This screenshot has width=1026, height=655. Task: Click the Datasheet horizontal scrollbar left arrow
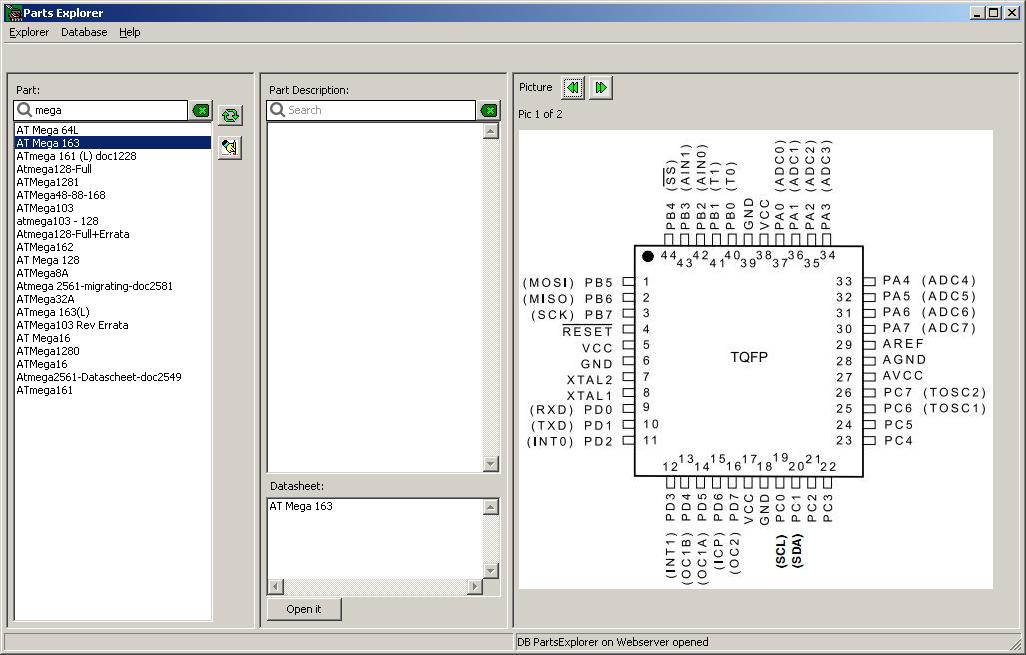tap(275, 586)
